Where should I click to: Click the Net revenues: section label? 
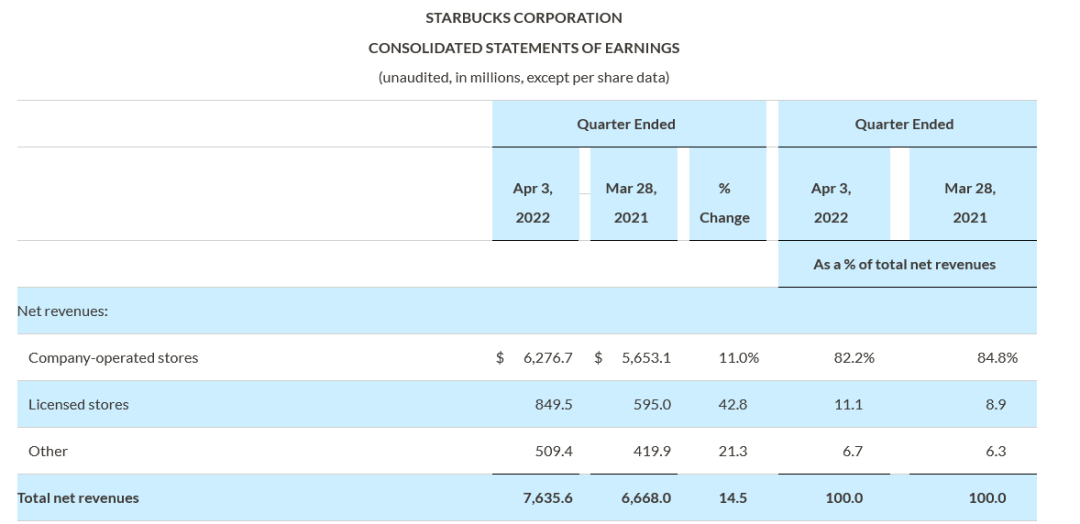[x=62, y=311]
